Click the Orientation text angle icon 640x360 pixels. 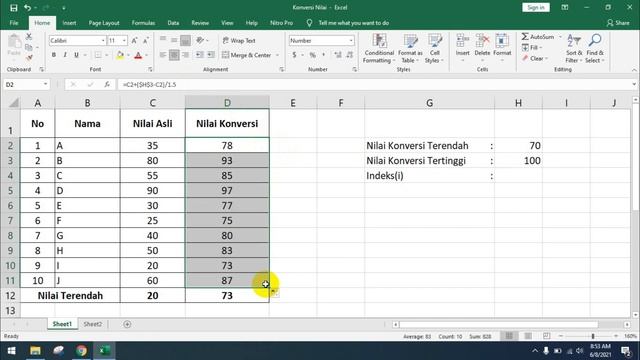[200, 40]
